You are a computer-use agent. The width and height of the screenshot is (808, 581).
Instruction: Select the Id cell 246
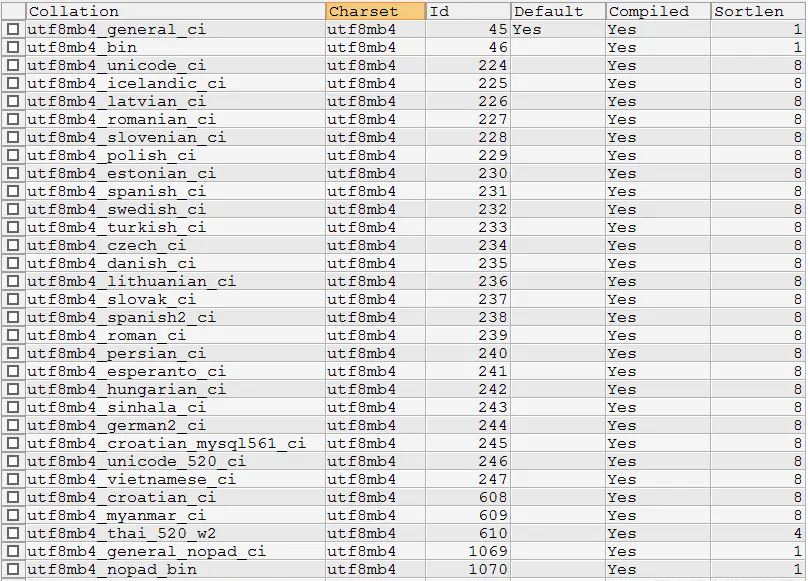pos(468,461)
